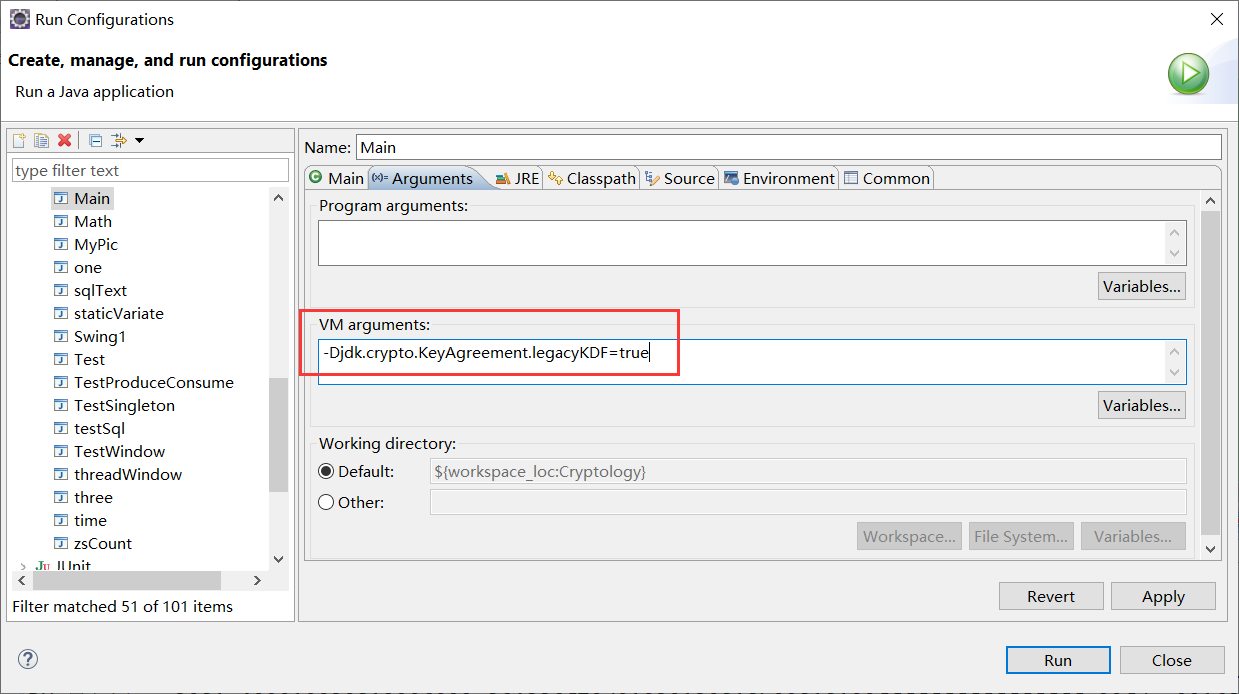The width and height of the screenshot is (1239, 694).
Task: Select the three configuration
Action: point(93,497)
